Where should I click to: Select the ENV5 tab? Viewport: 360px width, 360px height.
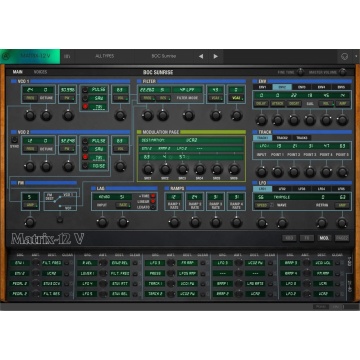pyautogui.click(x=342, y=87)
